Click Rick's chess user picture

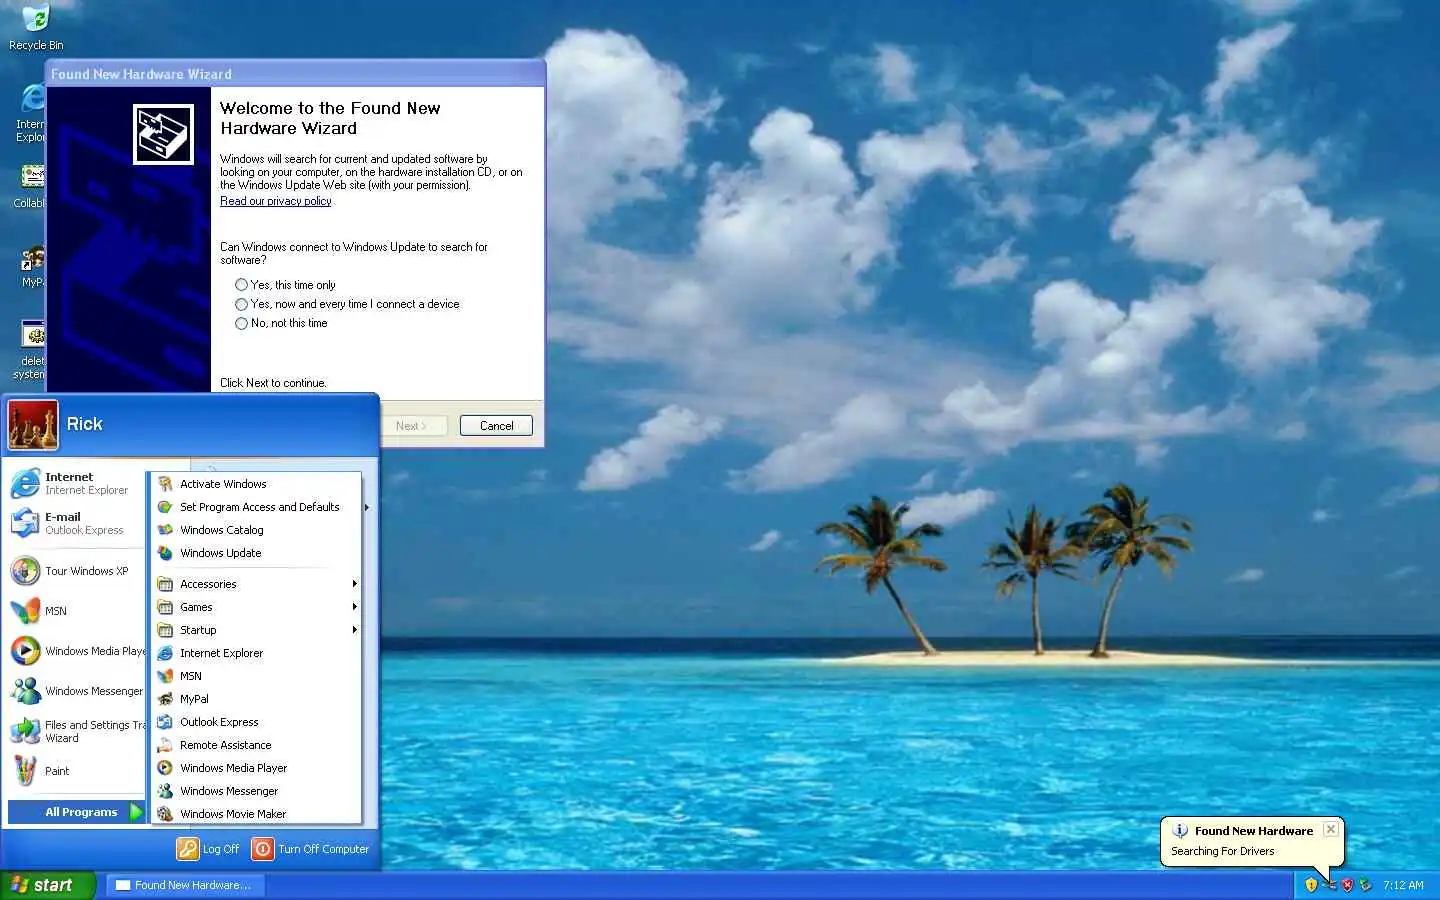[33, 425]
